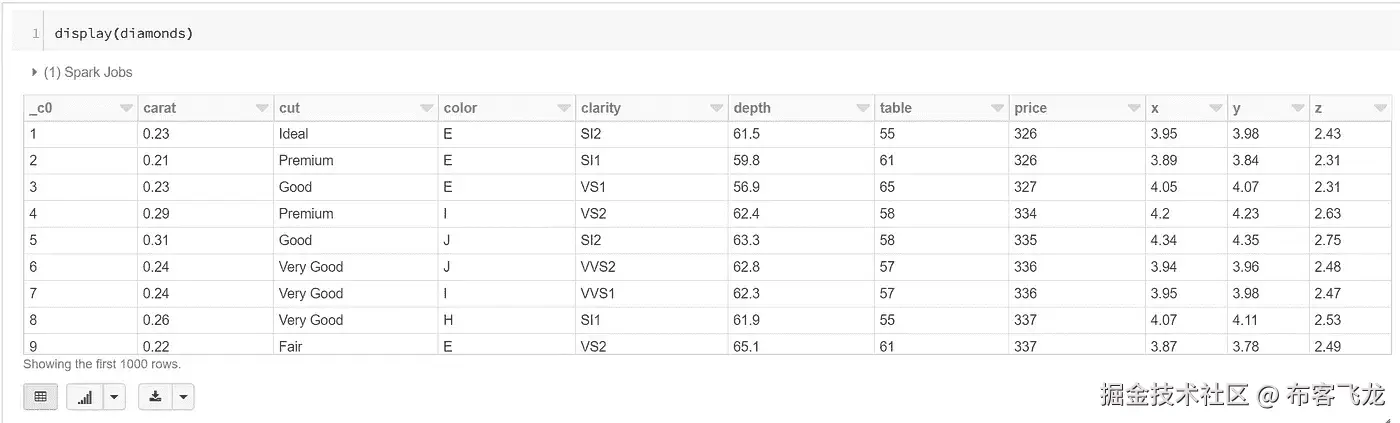Sort by the price column arrow
Screen dimensions: 1400x423
[x=1132, y=108]
